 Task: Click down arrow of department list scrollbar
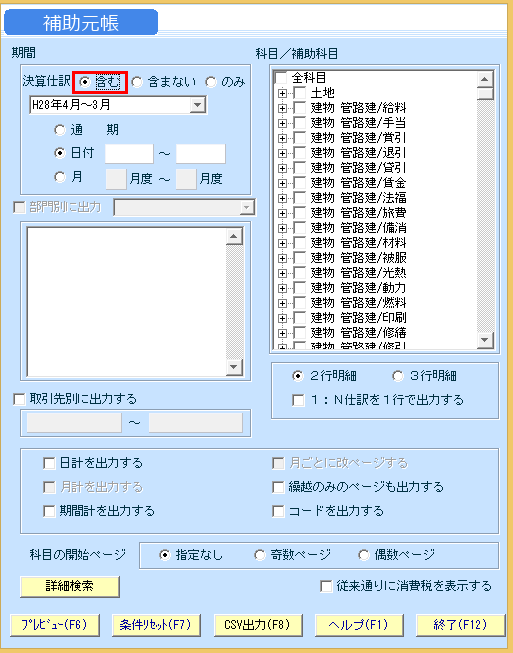pos(234,367)
